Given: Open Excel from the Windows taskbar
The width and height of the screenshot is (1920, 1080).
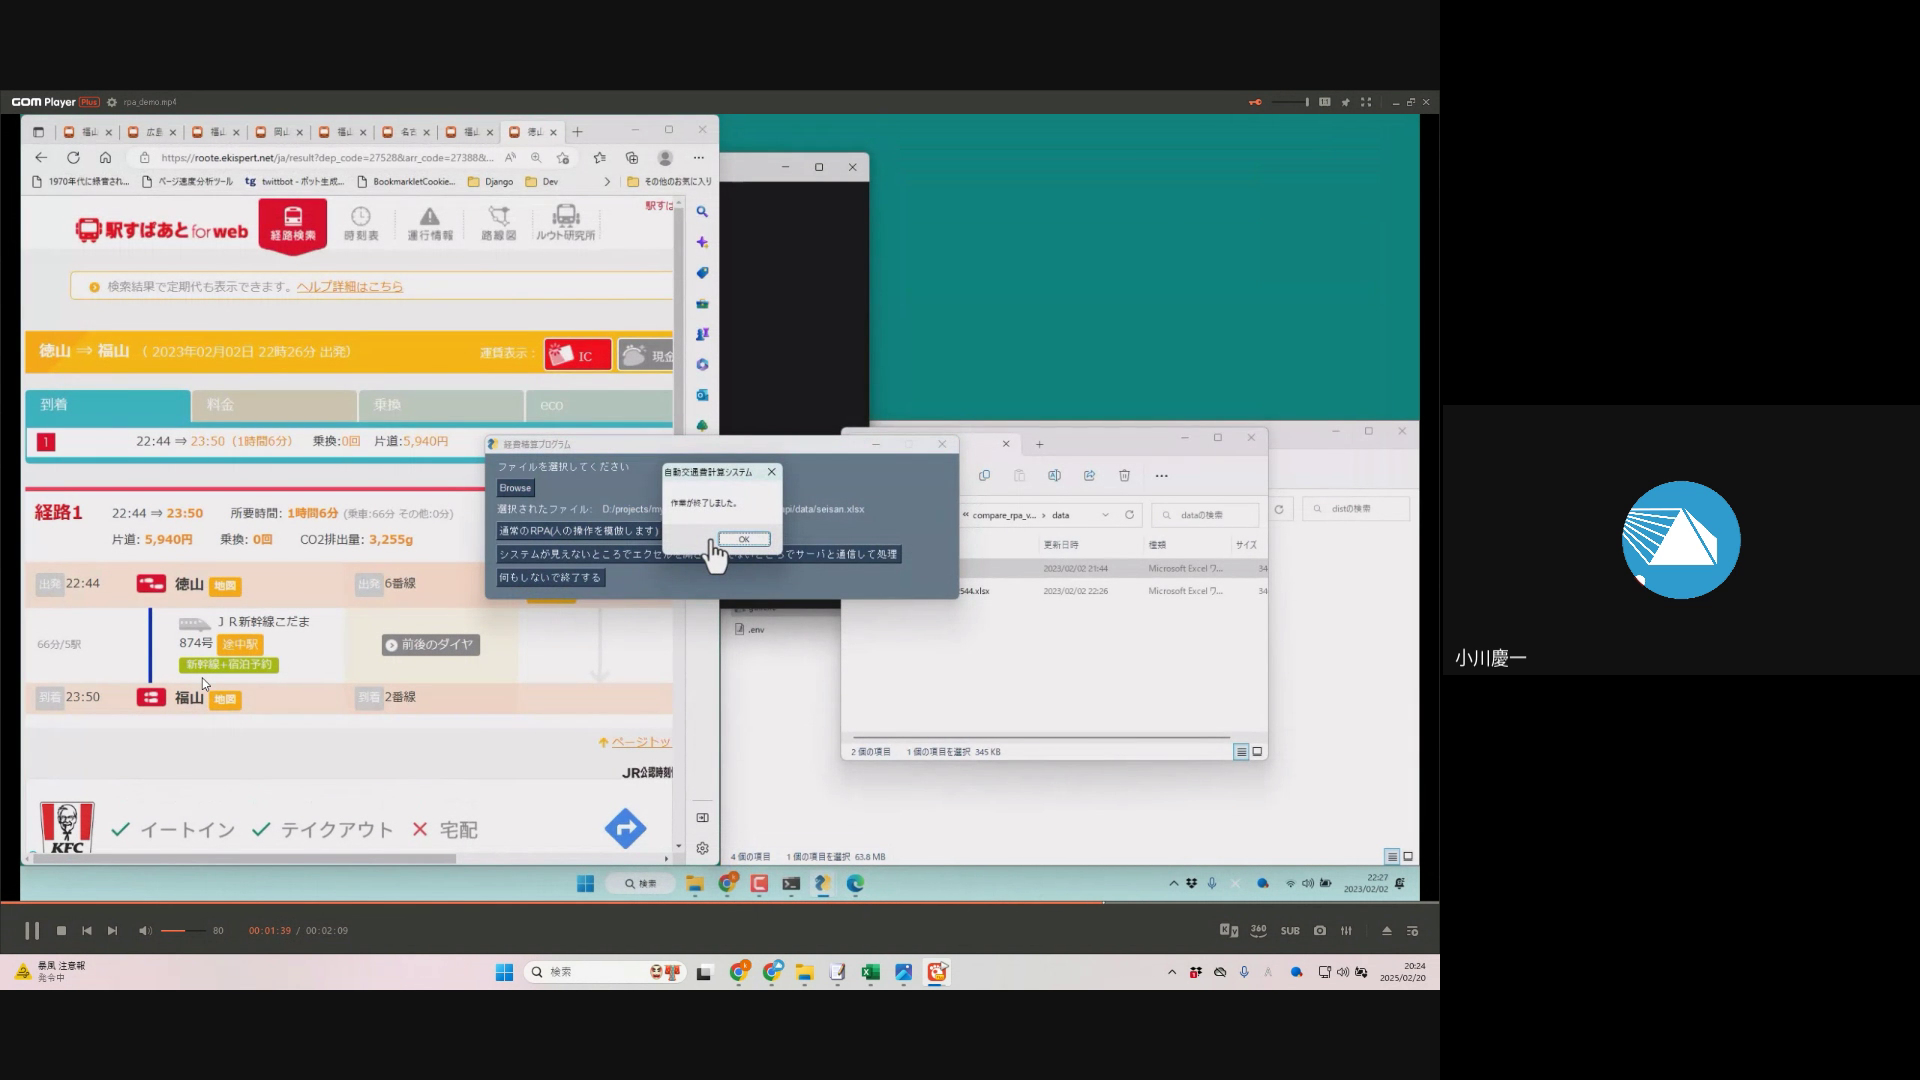Looking at the screenshot, I should pyautogui.click(x=870, y=972).
